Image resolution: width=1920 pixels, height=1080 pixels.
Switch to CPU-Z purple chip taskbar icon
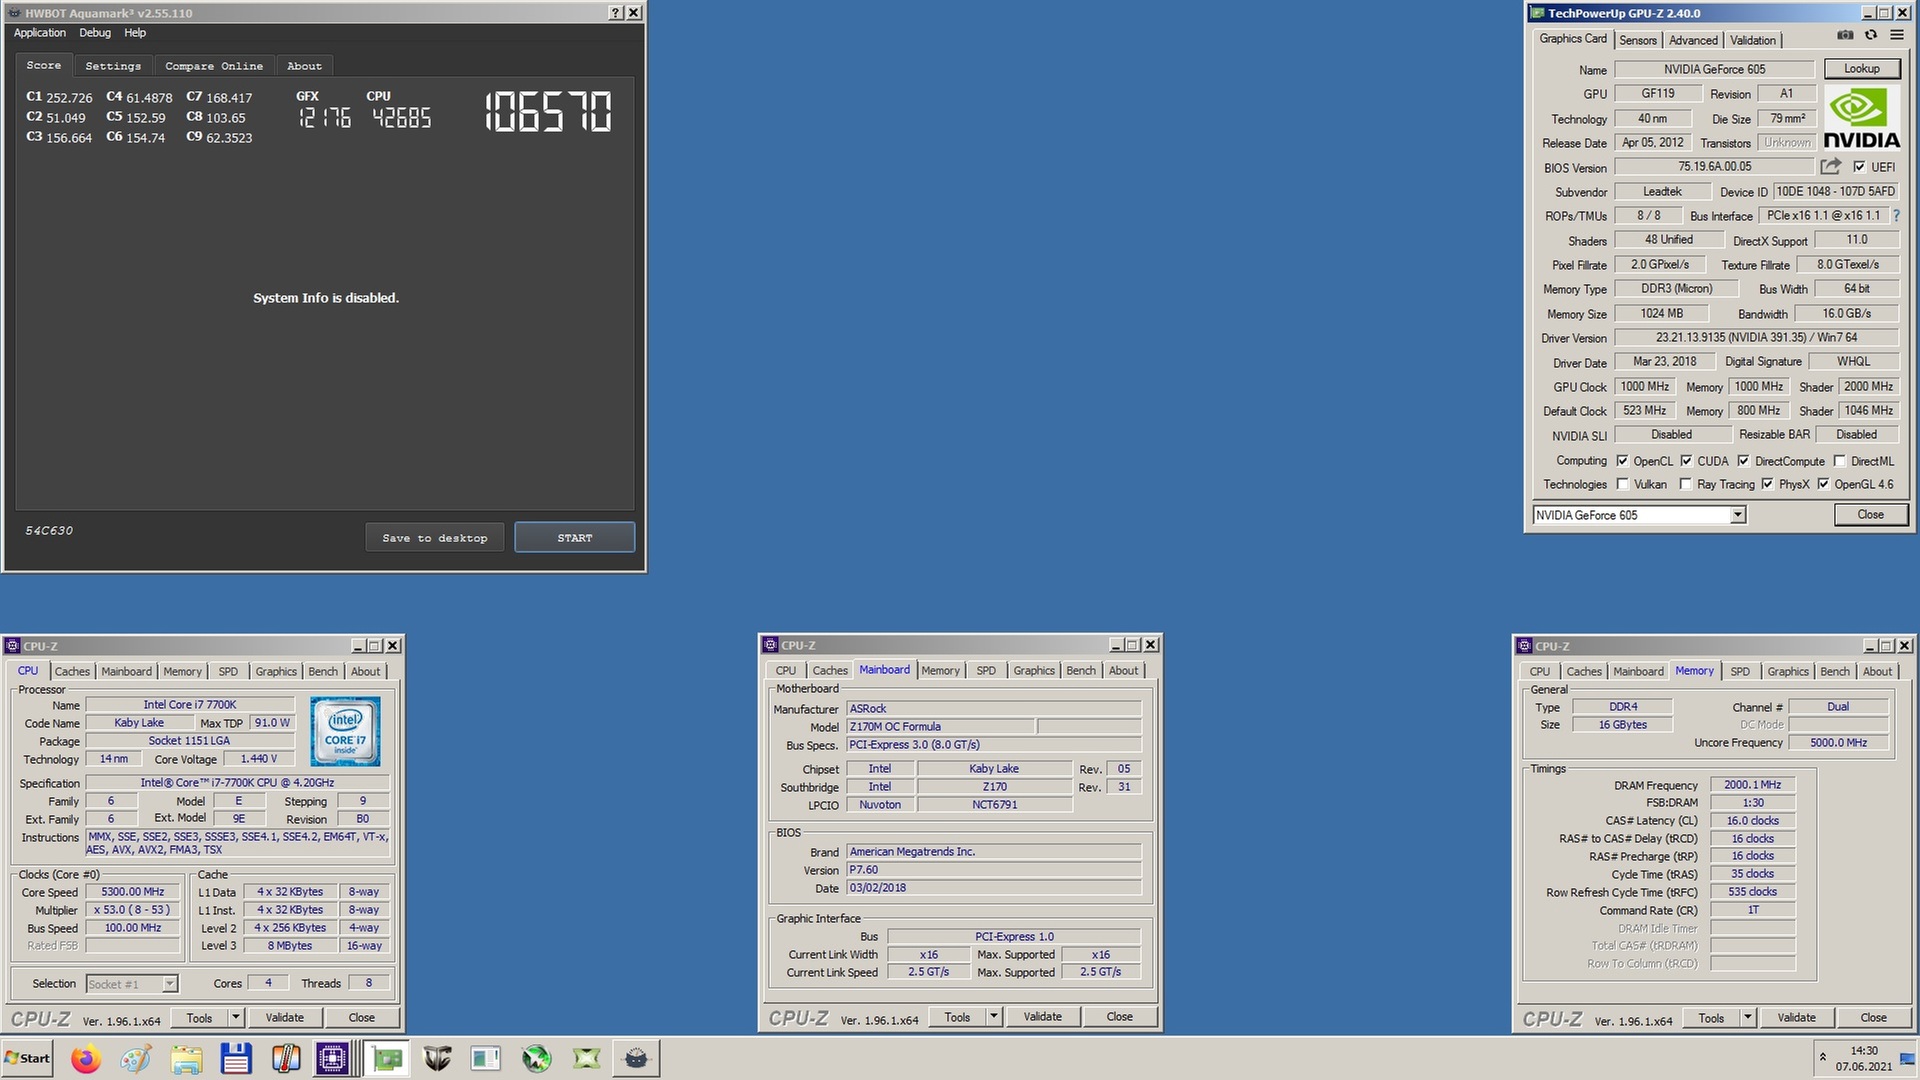coord(332,1058)
